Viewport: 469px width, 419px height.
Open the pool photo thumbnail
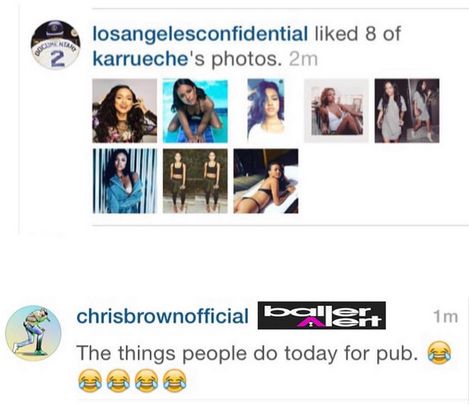tap(195, 111)
